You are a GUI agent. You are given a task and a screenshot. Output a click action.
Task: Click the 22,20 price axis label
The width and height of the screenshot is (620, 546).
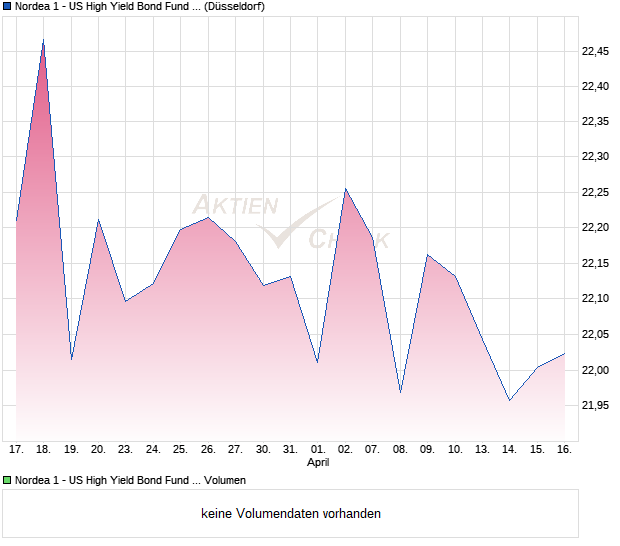[x=595, y=227]
